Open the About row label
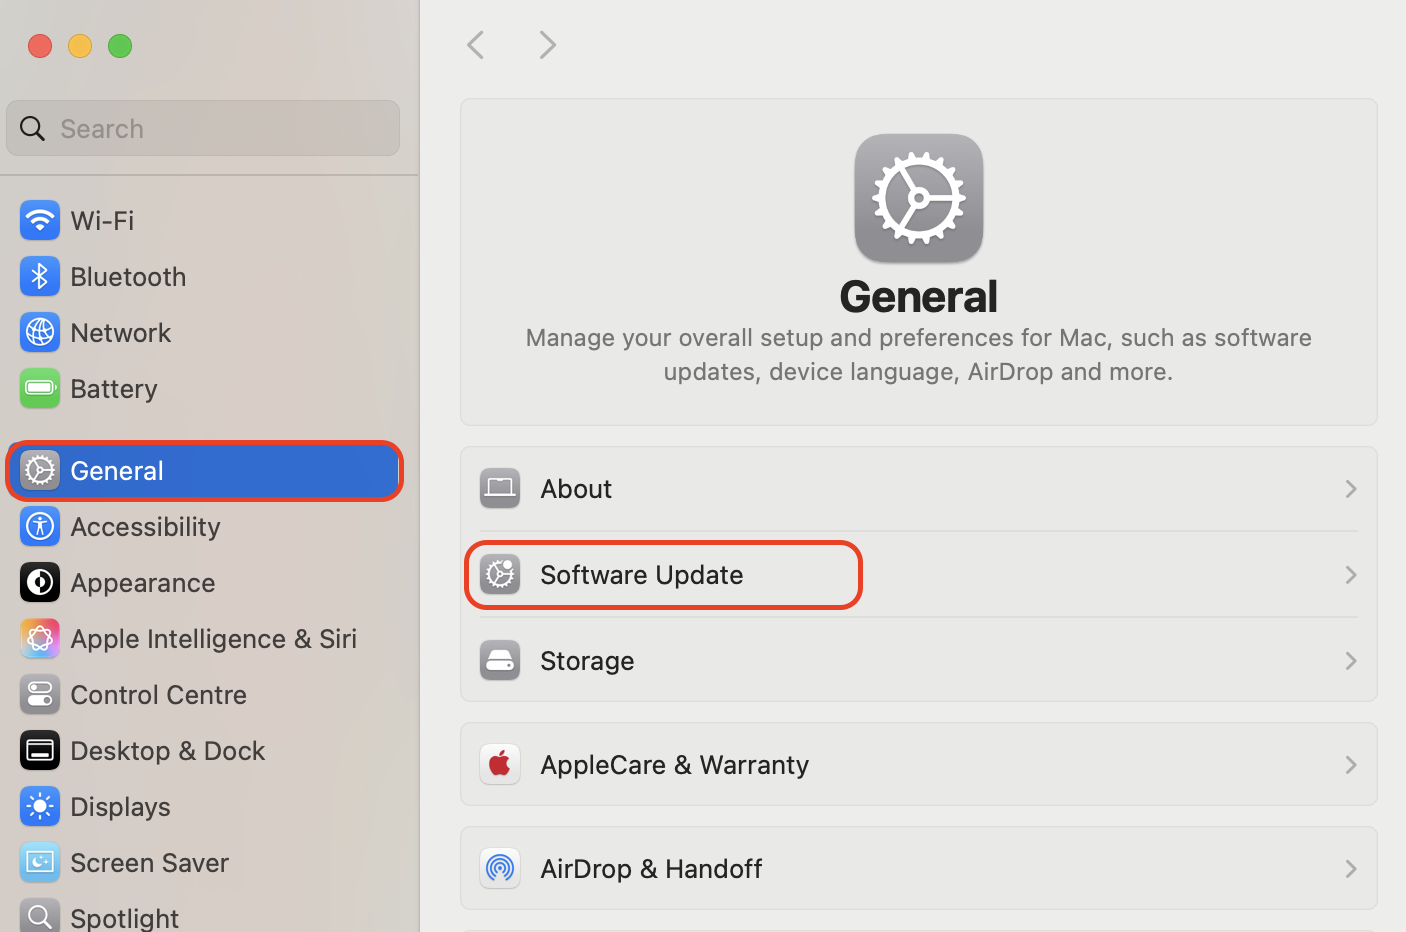This screenshot has width=1406, height=932. click(x=576, y=489)
